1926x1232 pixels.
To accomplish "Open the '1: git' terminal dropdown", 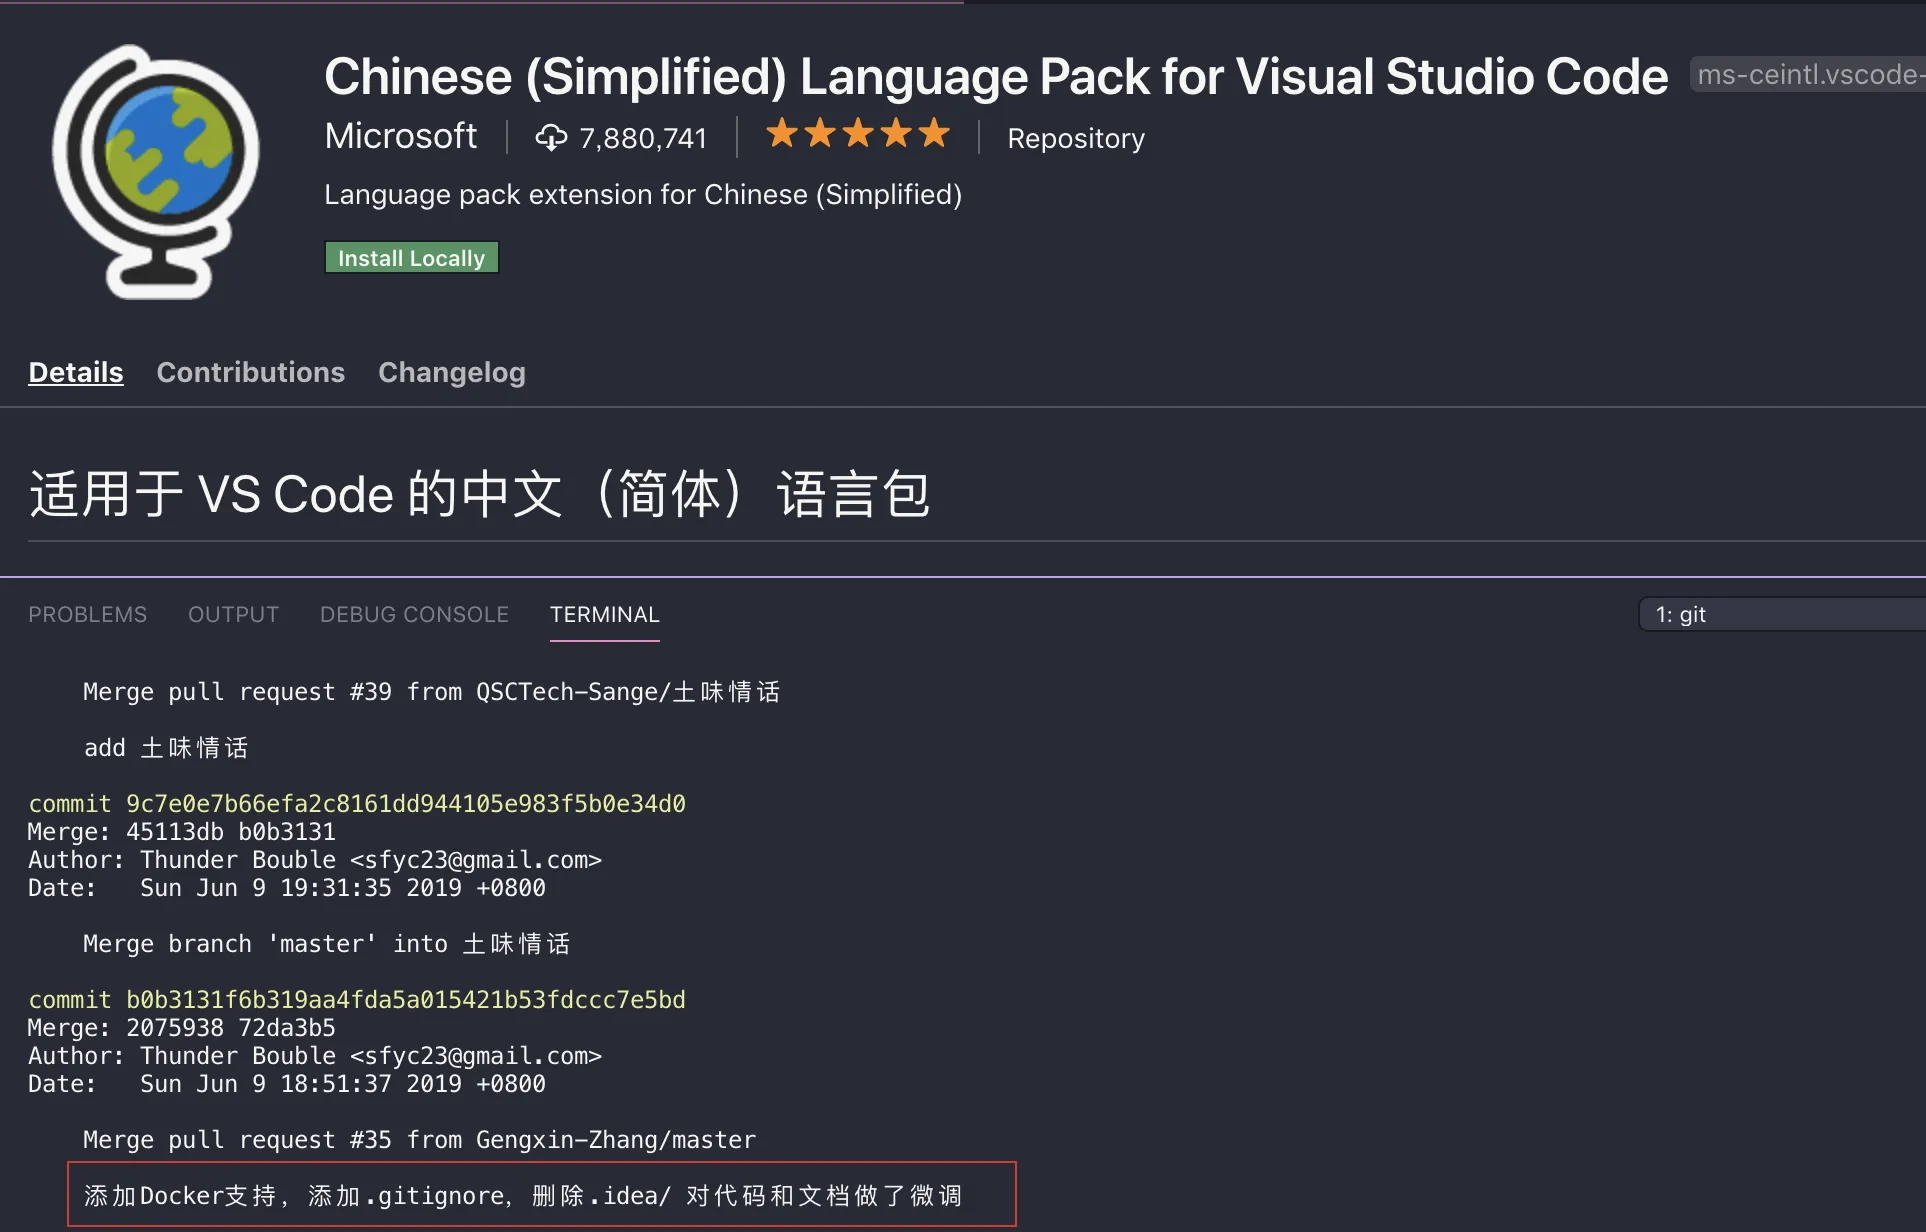I will coord(1782,614).
